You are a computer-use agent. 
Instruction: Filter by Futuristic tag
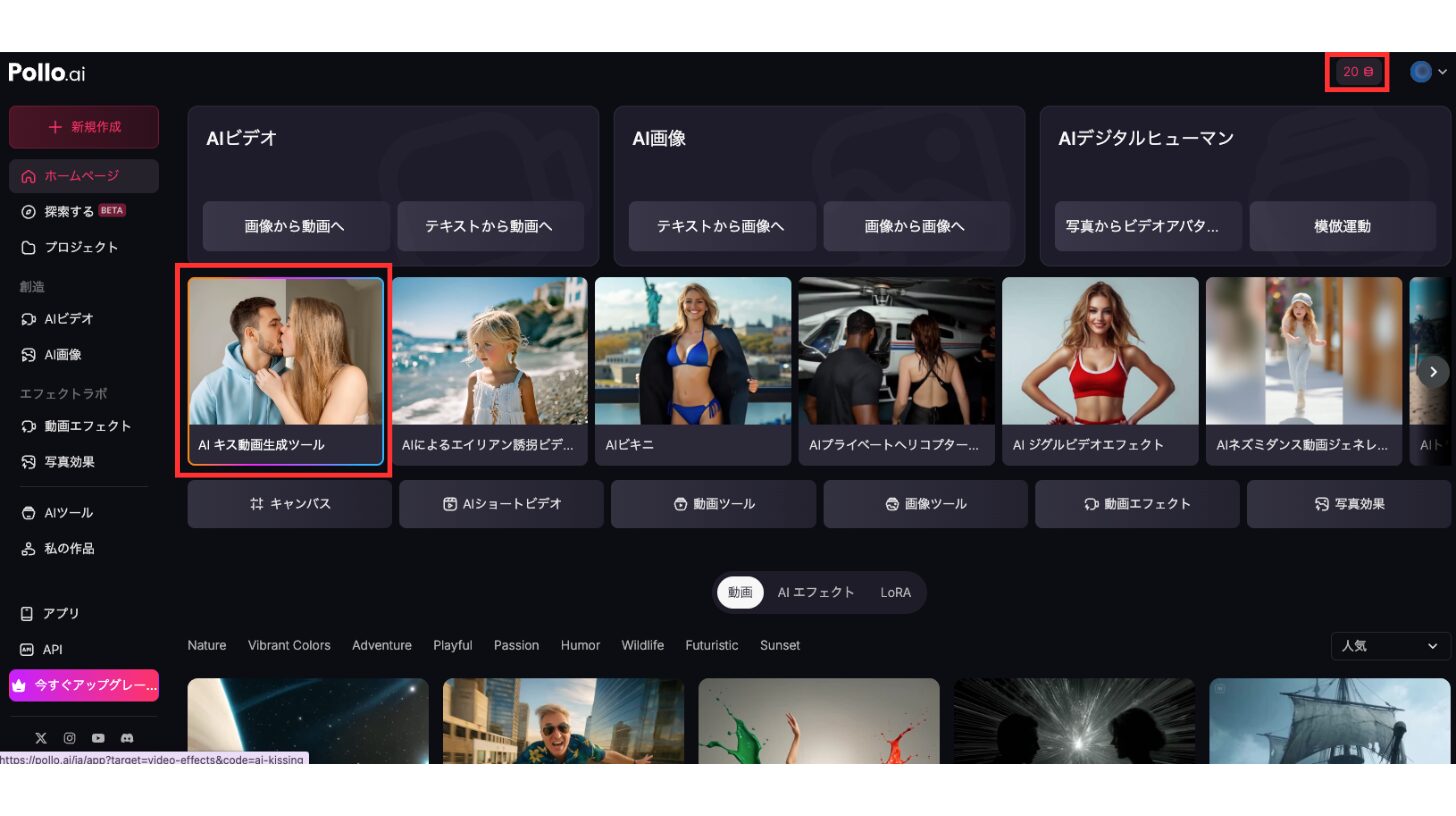pyautogui.click(x=712, y=645)
